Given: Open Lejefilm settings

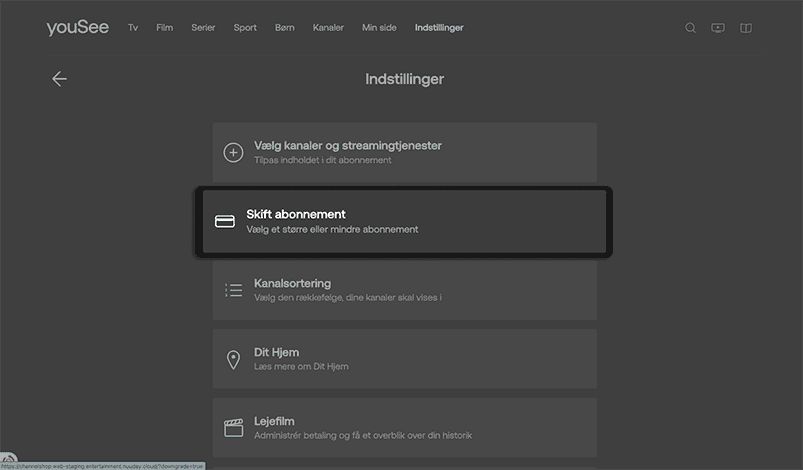Looking at the screenshot, I should [x=405, y=428].
